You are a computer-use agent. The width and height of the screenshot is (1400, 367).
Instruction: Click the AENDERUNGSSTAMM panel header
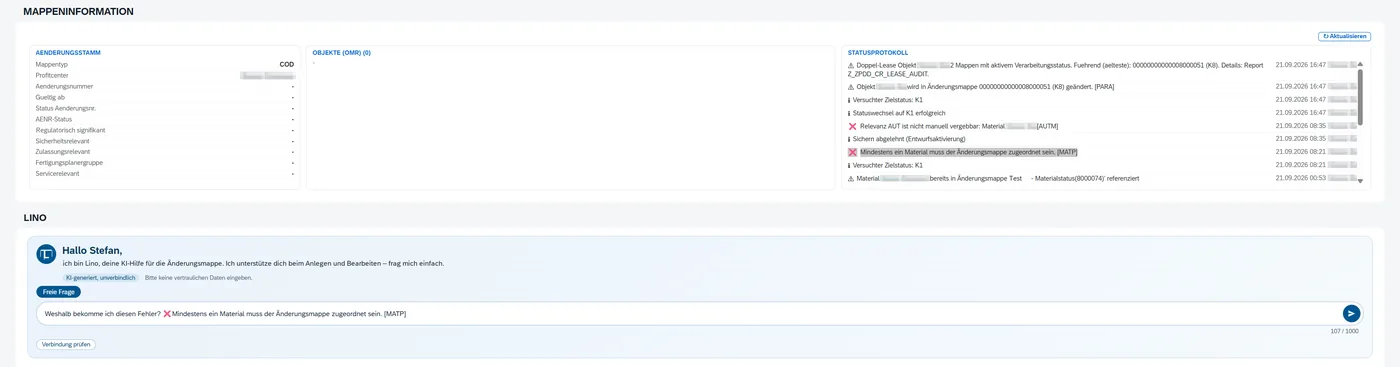point(68,52)
